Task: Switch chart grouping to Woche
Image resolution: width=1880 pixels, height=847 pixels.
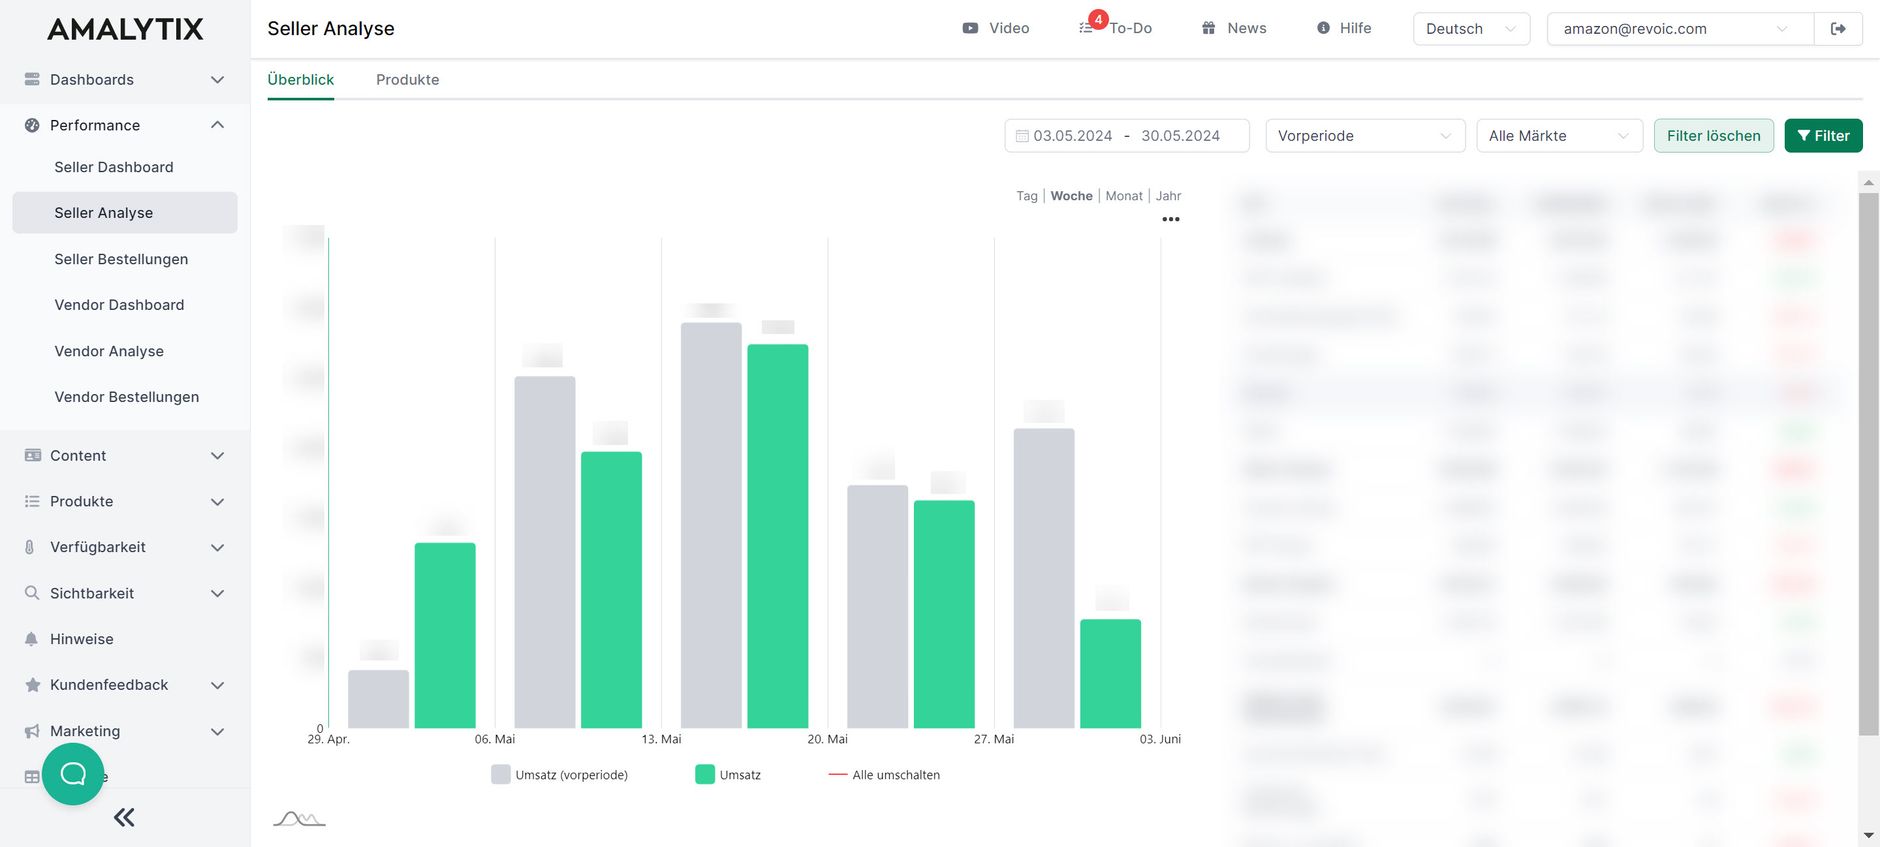Action: (x=1071, y=196)
